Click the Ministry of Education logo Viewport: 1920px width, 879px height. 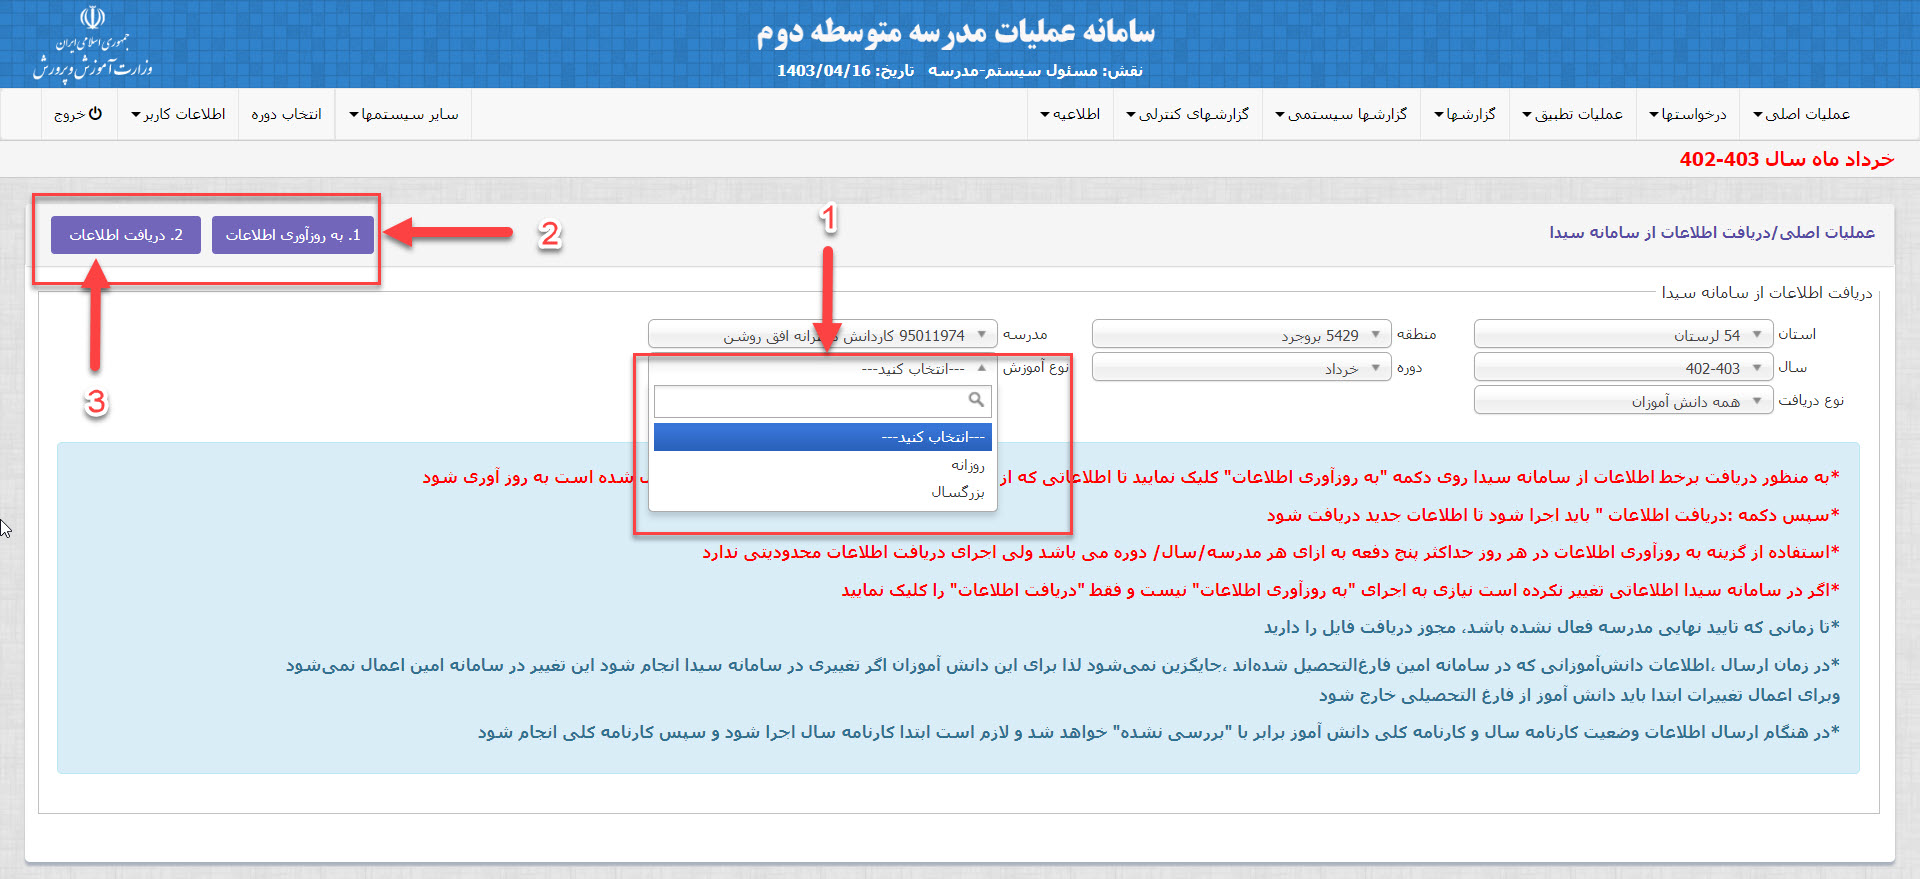(x=92, y=44)
